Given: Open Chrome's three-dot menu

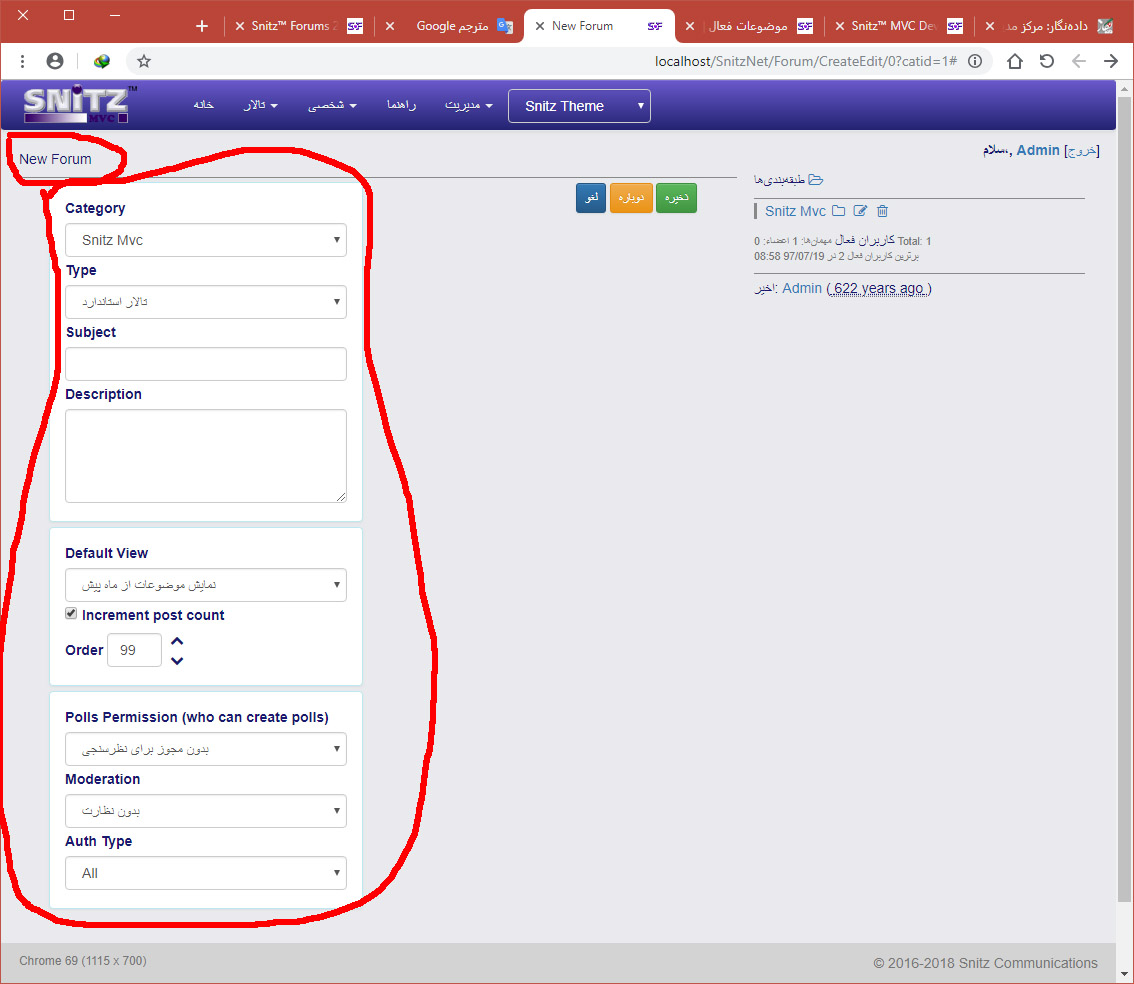Looking at the screenshot, I should 22,61.
